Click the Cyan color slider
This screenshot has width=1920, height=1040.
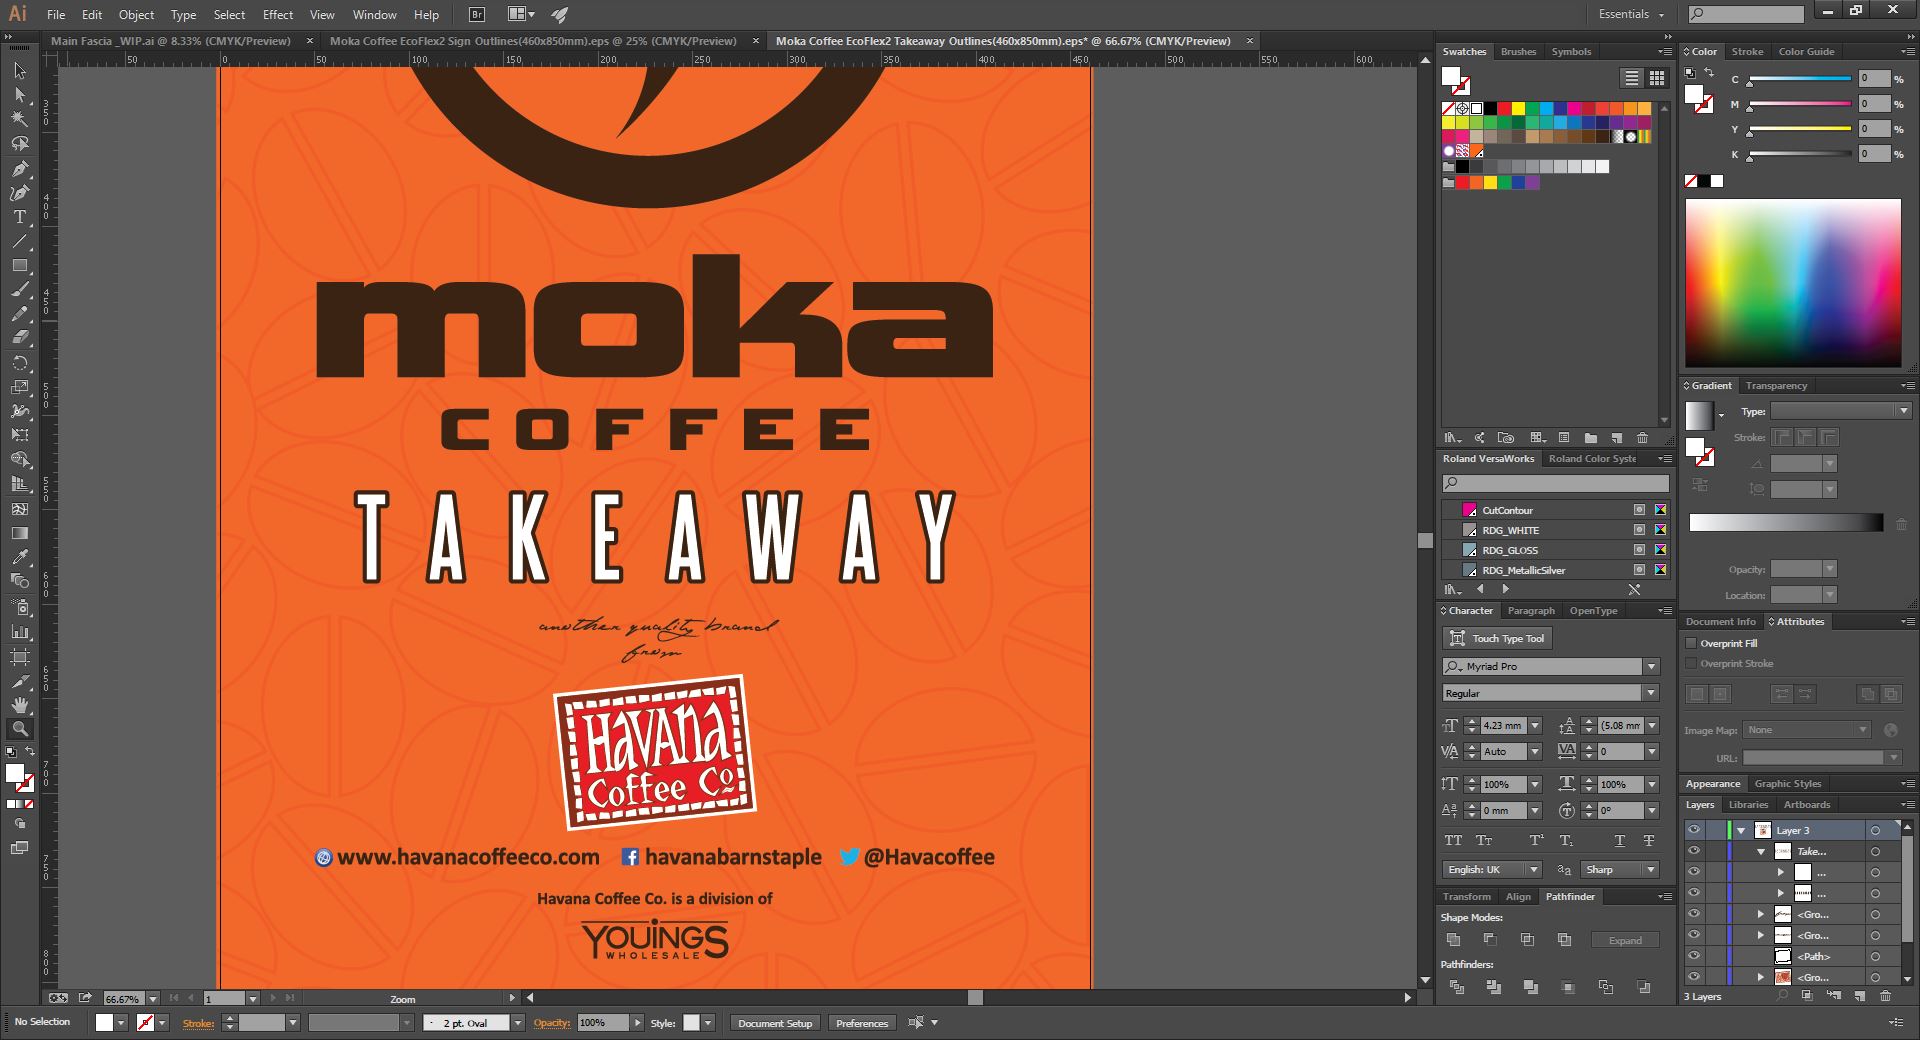tap(1799, 79)
